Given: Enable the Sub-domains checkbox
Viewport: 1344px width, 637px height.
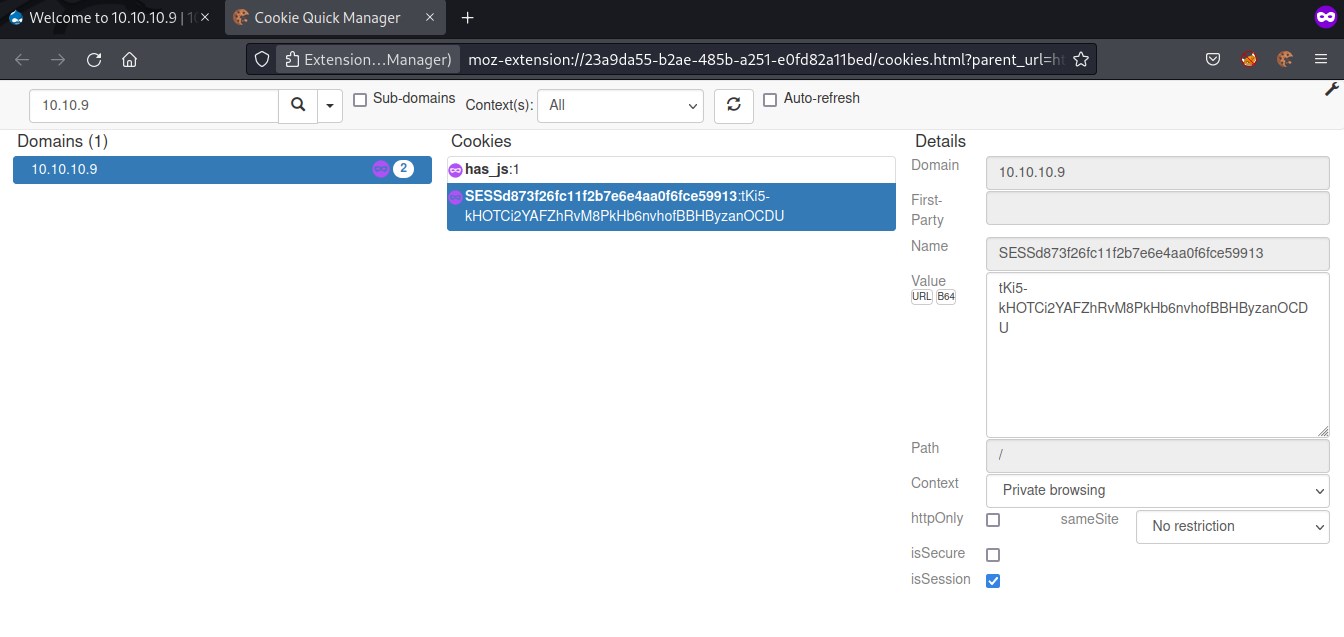Looking at the screenshot, I should click(361, 100).
